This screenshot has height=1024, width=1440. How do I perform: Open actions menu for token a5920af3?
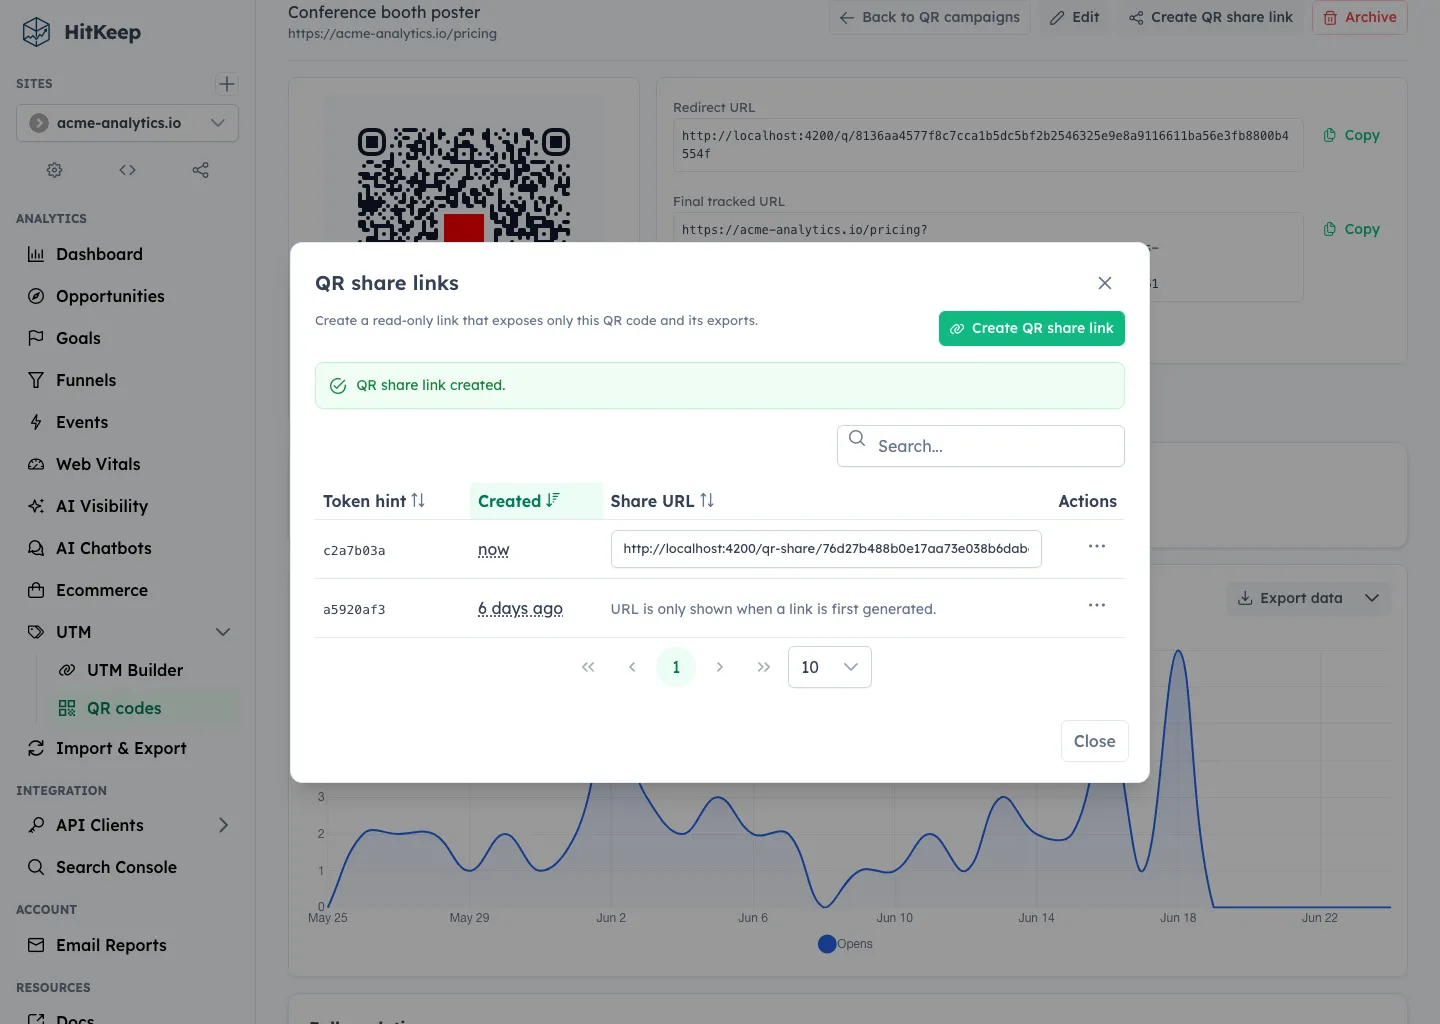pyautogui.click(x=1097, y=606)
